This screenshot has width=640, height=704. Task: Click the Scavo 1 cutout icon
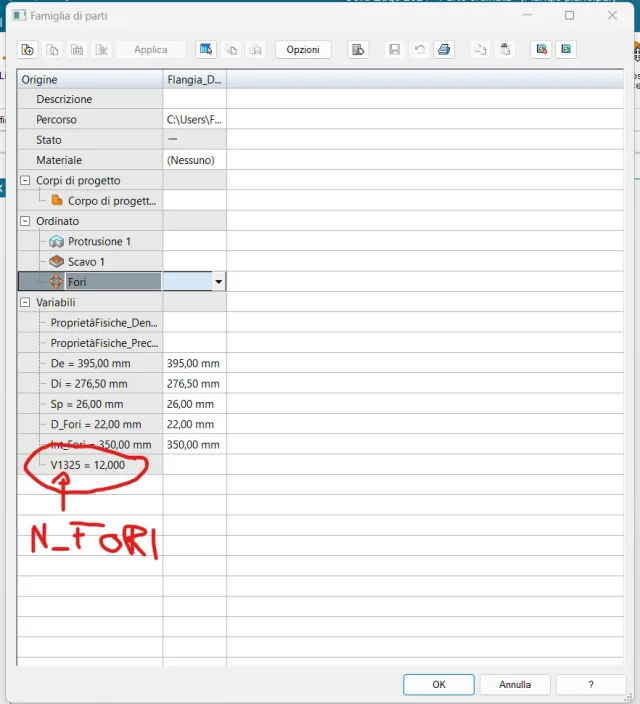[56, 262]
